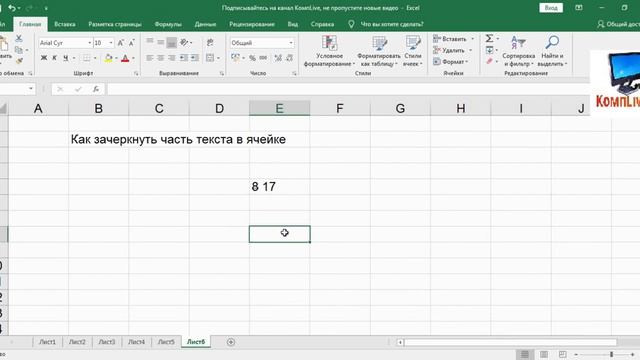The width and height of the screenshot is (640, 360).
Task: Align text right
Action: tap(171, 58)
